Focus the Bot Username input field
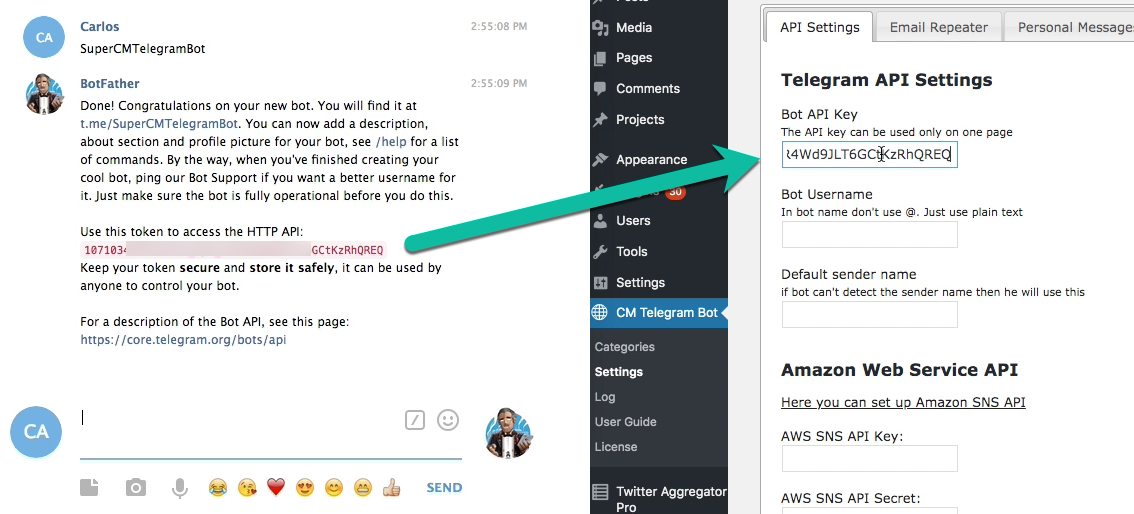This screenshot has width=1134, height=514. (869, 234)
